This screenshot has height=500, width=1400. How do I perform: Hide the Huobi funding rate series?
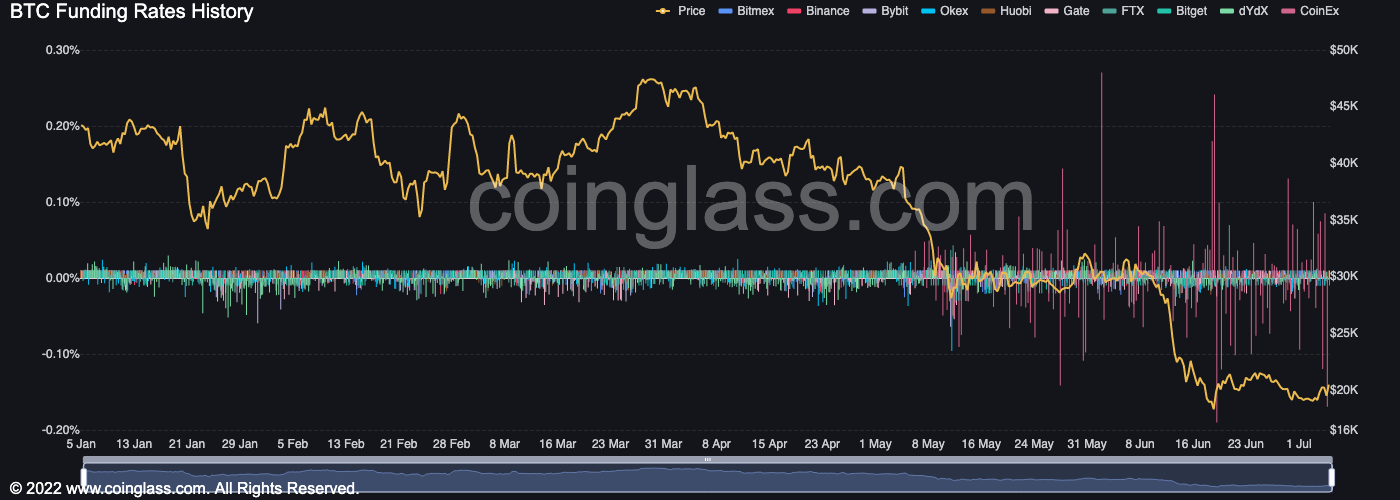click(1005, 11)
